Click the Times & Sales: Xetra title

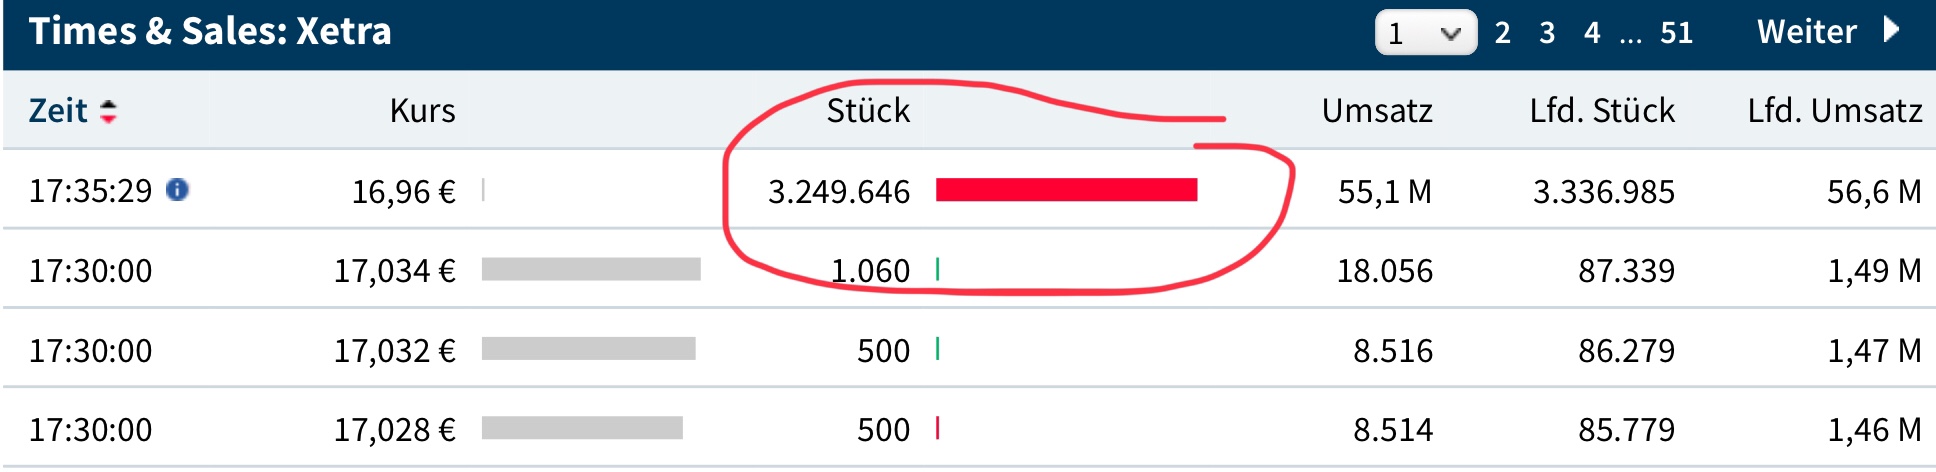coord(210,32)
